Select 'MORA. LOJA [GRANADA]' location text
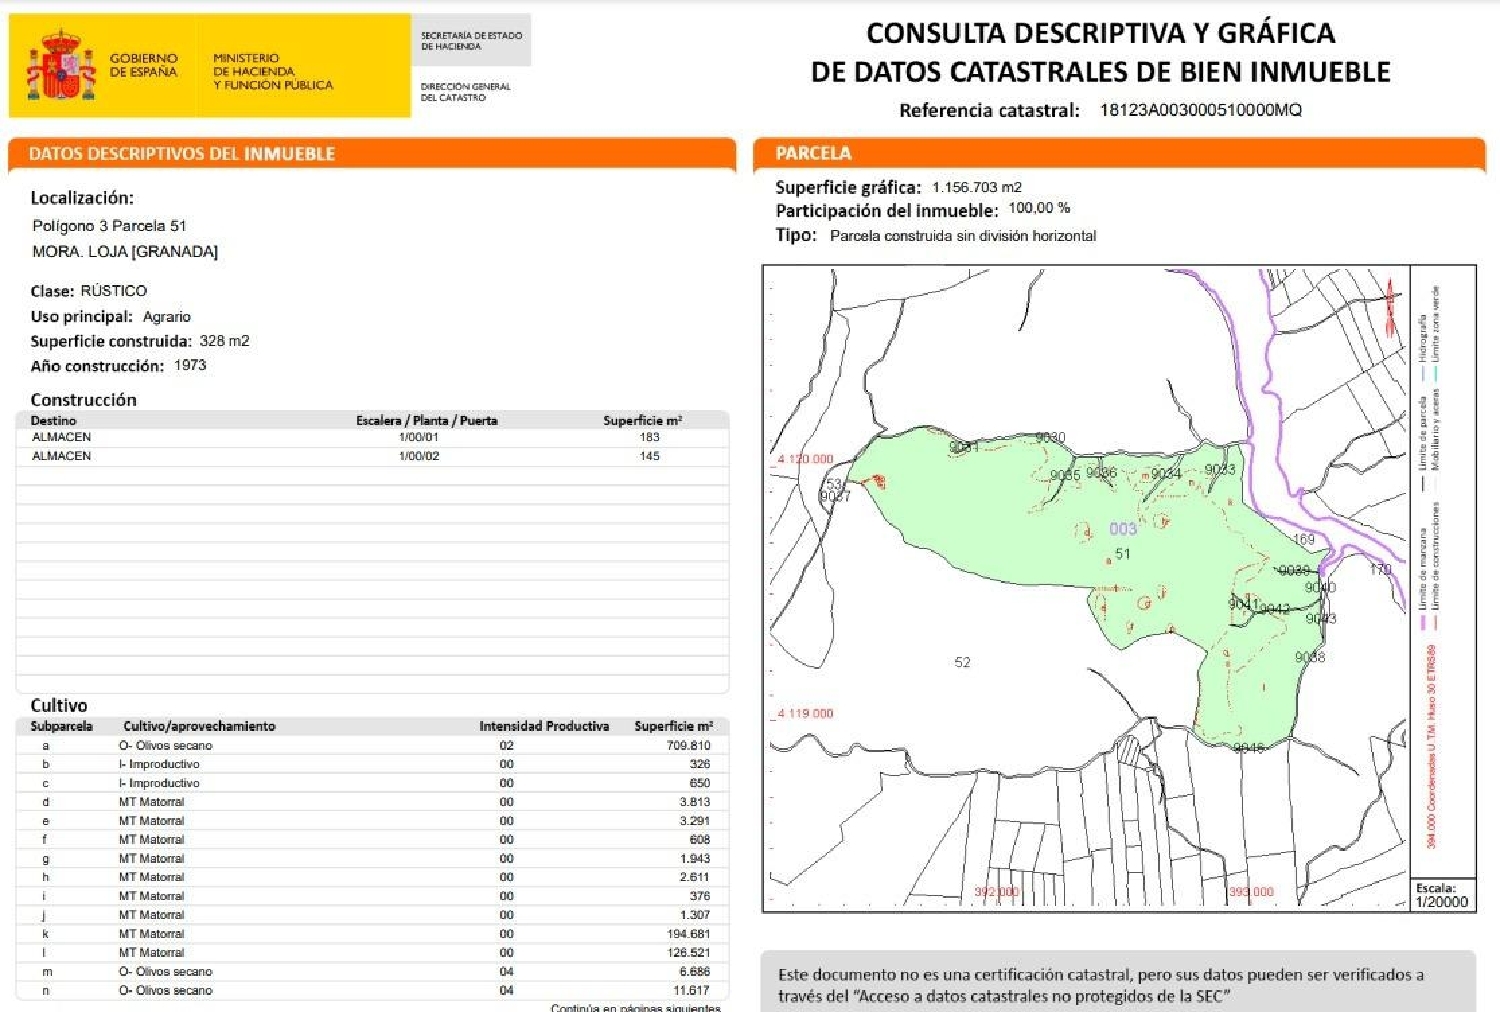The height and width of the screenshot is (1012, 1500). pos(124,251)
